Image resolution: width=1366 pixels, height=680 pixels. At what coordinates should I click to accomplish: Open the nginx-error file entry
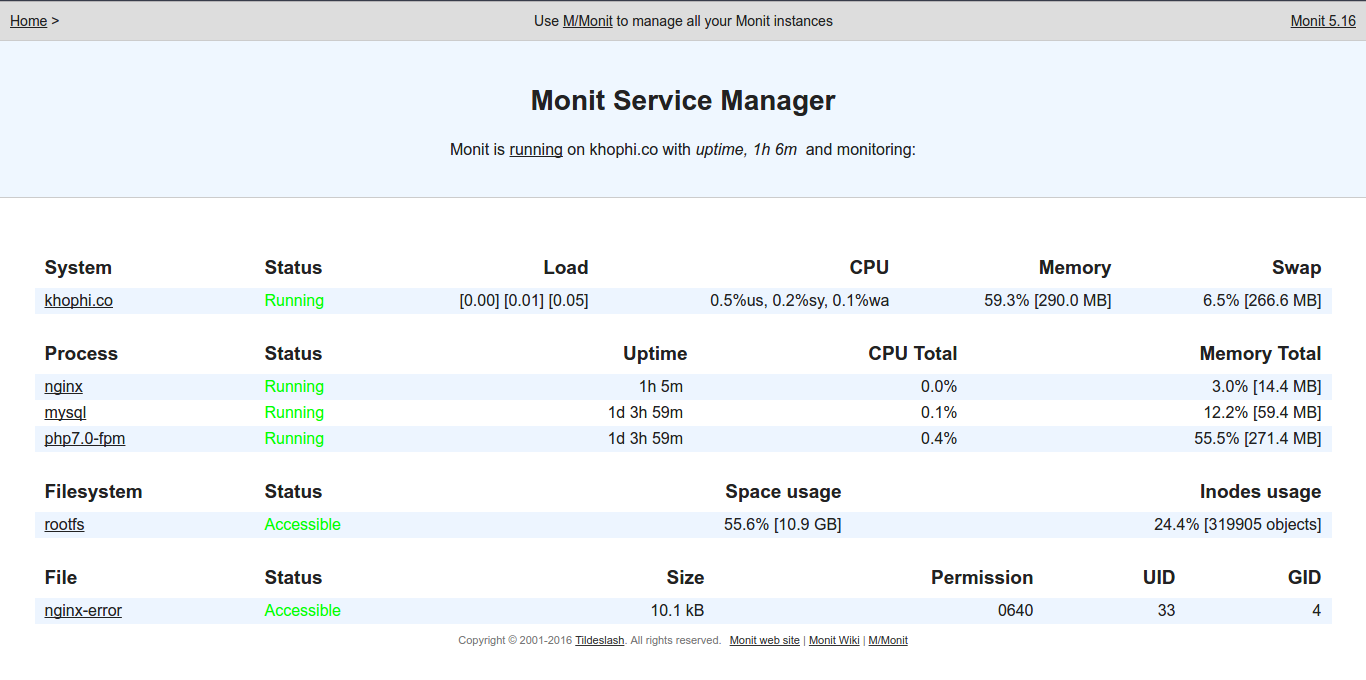point(83,611)
